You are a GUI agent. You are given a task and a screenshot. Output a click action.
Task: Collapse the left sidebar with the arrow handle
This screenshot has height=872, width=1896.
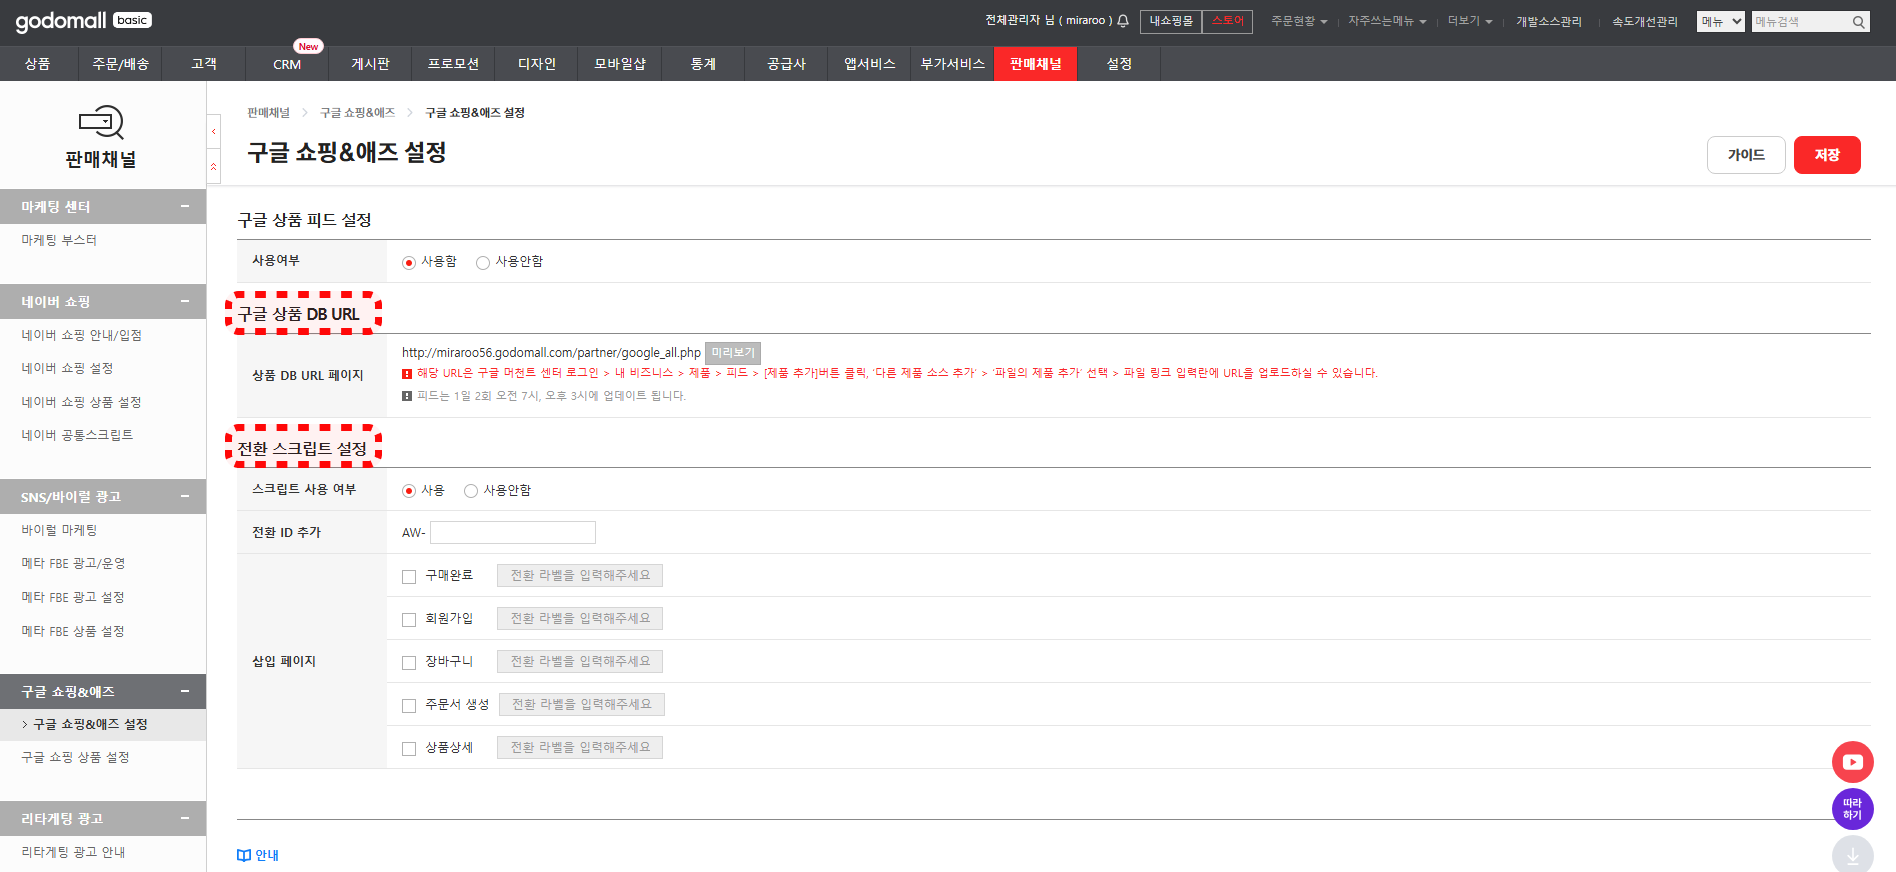click(x=214, y=132)
